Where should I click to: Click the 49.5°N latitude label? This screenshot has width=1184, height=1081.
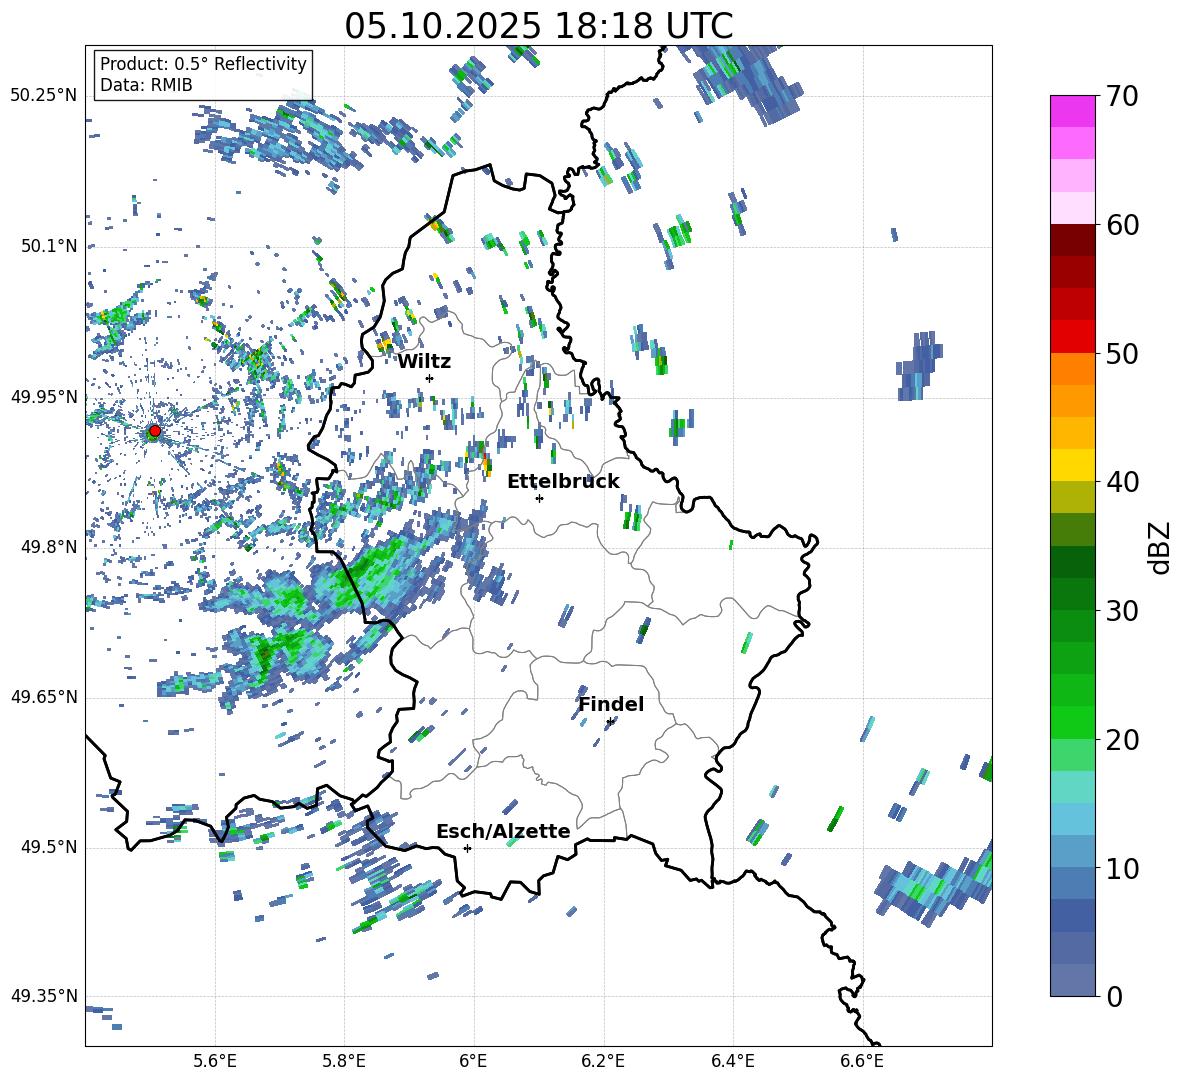click(48, 846)
